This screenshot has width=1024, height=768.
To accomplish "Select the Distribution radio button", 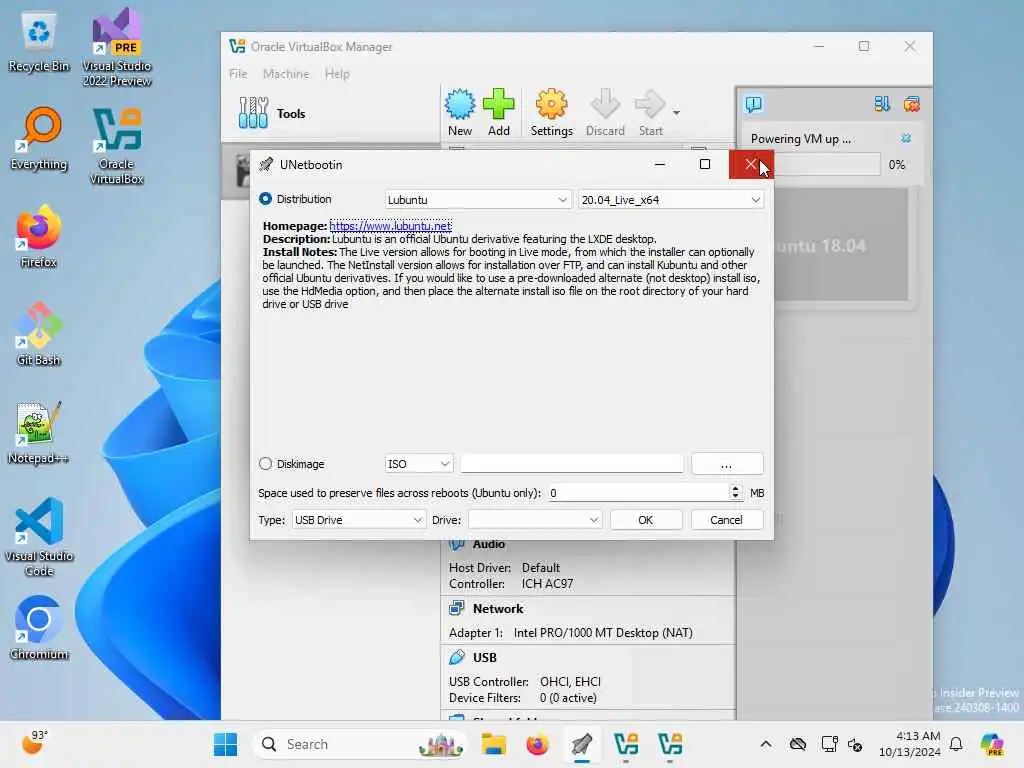I will (x=265, y=199).
